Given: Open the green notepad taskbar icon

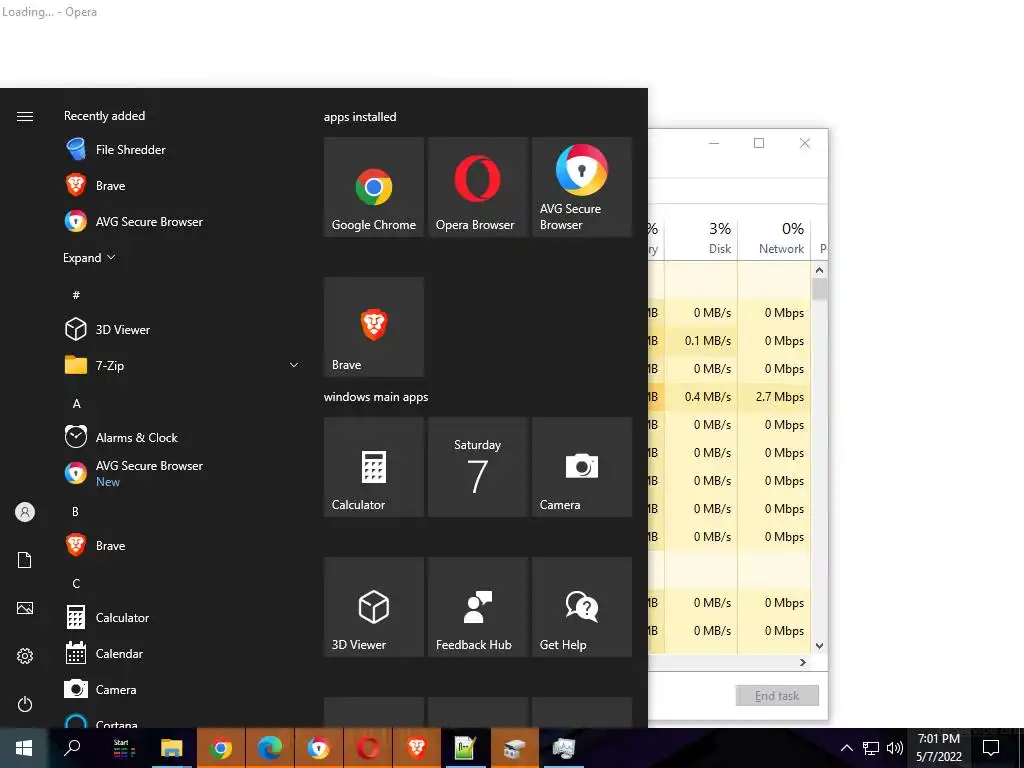Looking at the screenshot, I should click(x=465, y=748).
